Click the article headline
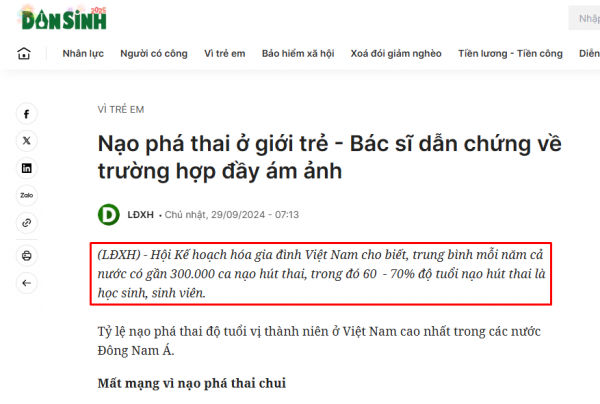This screenshot has height=404, width=600. [x=329, y=157]
